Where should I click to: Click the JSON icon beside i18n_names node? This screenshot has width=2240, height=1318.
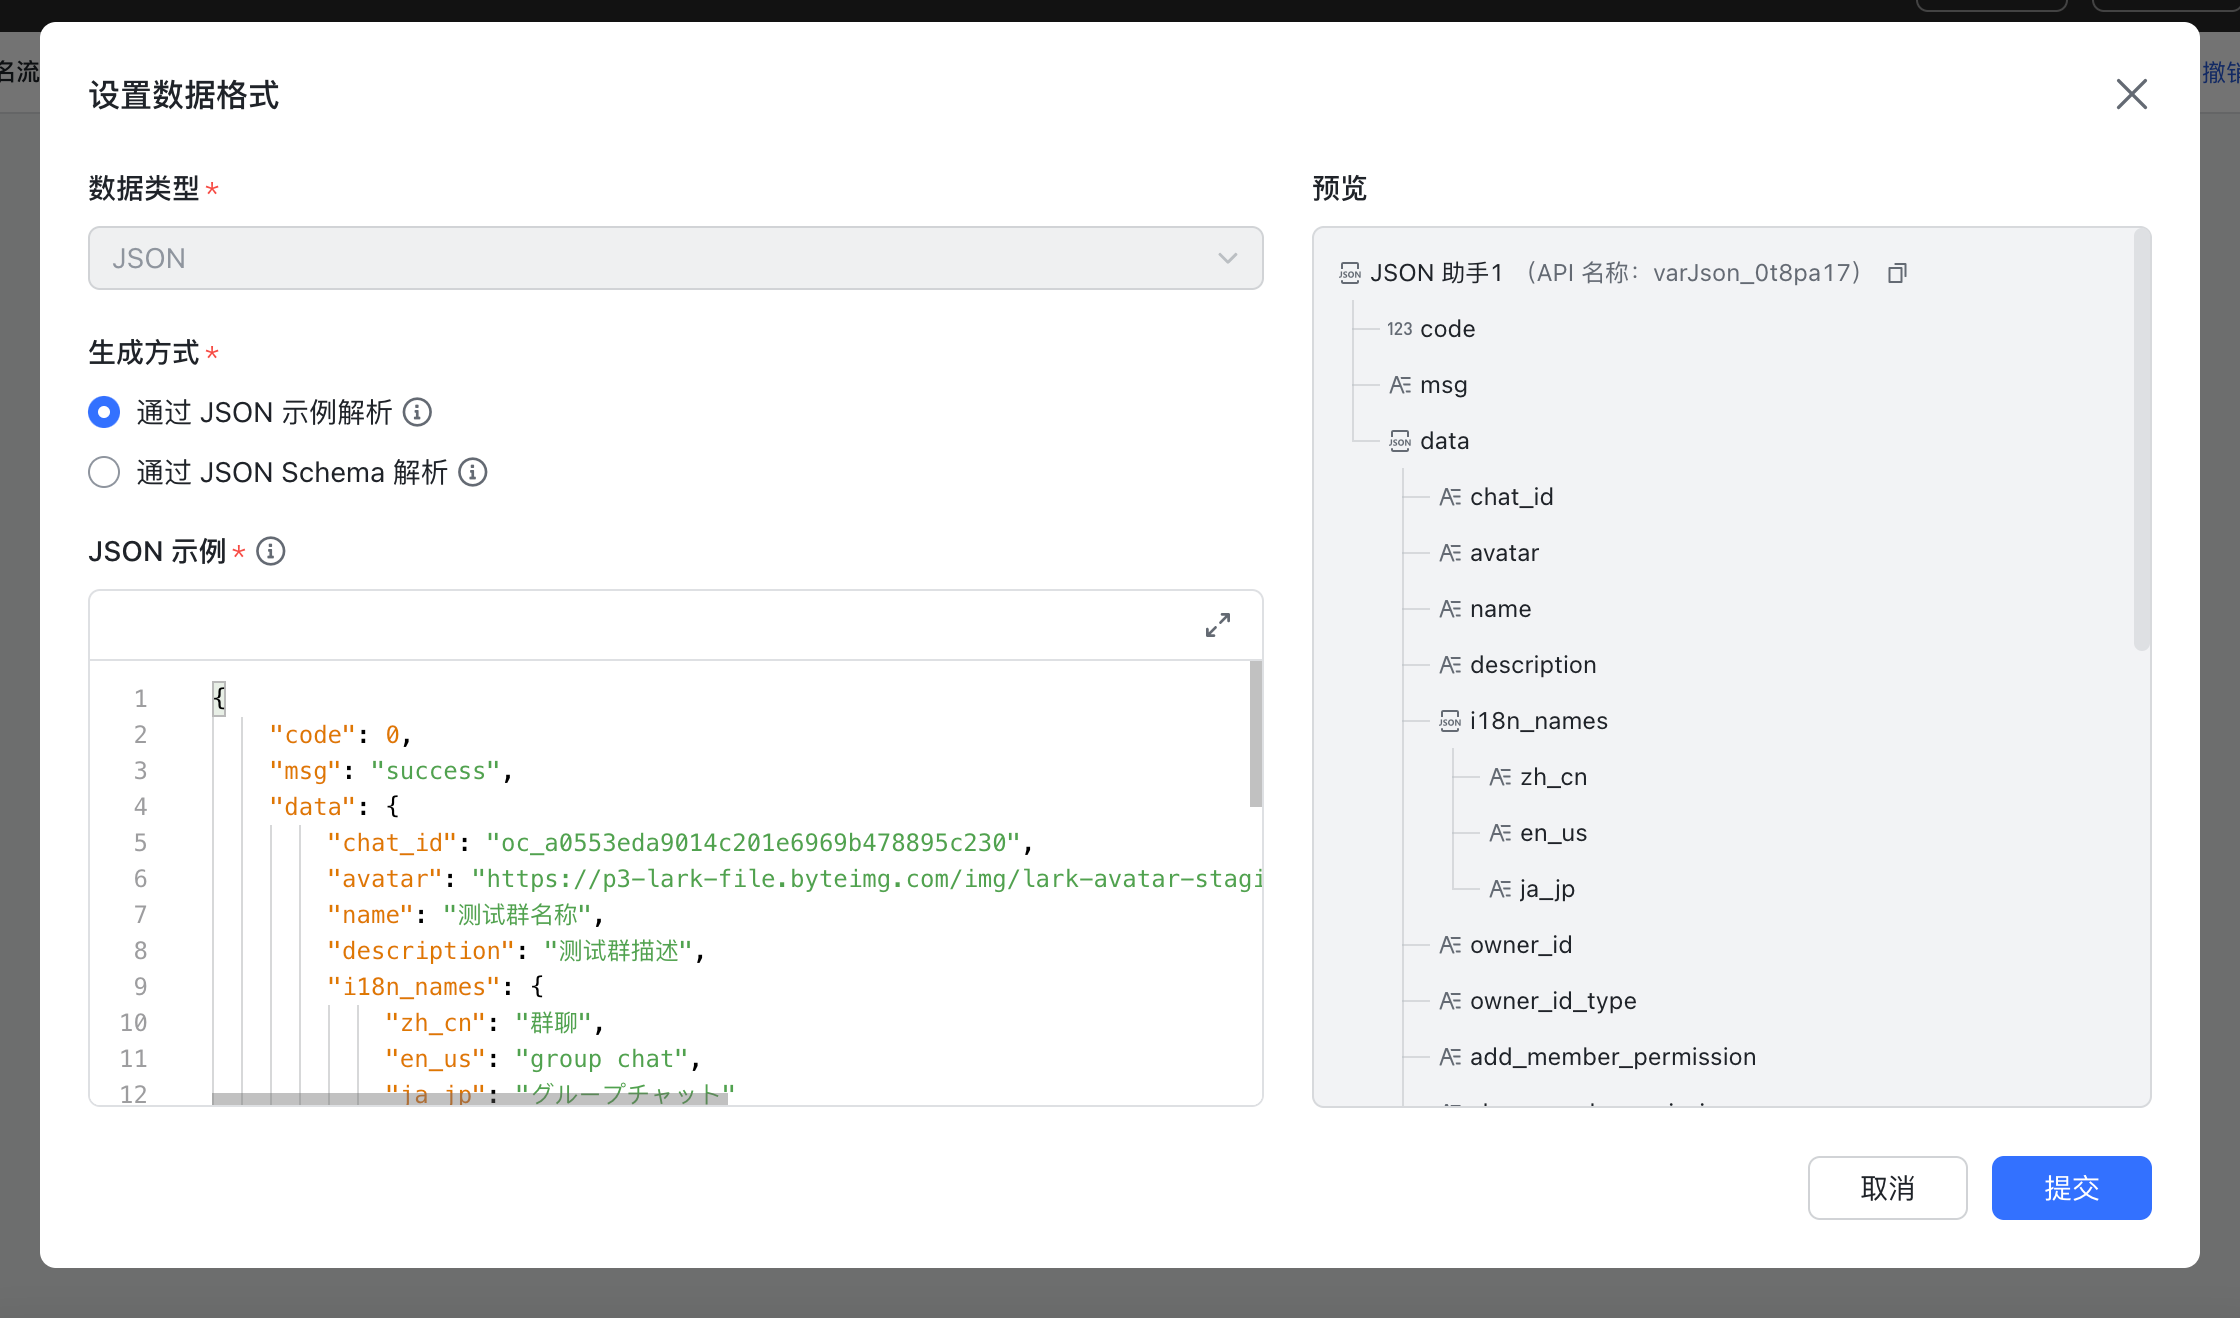(1449, 720)
